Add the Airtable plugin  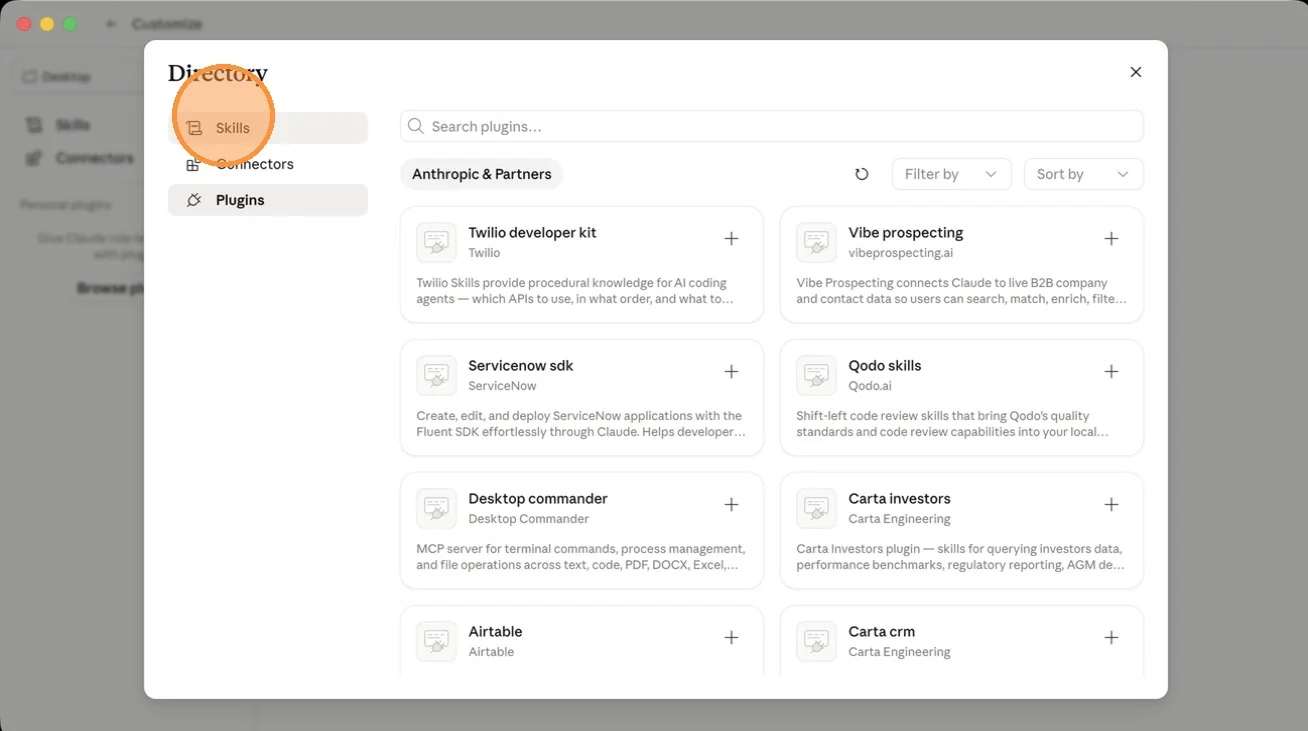click(731, 638)
